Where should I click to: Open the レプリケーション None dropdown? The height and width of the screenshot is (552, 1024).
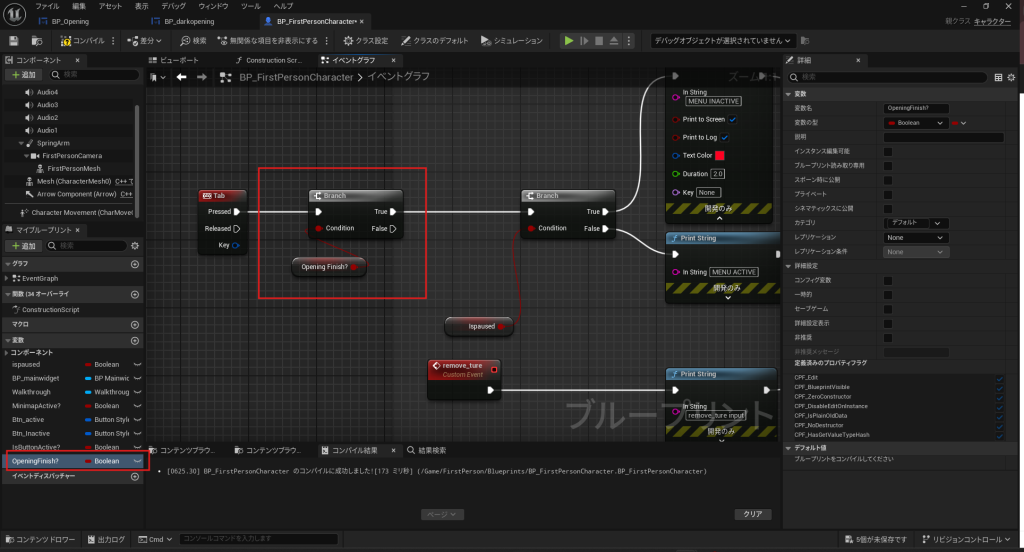click(915, 238)
